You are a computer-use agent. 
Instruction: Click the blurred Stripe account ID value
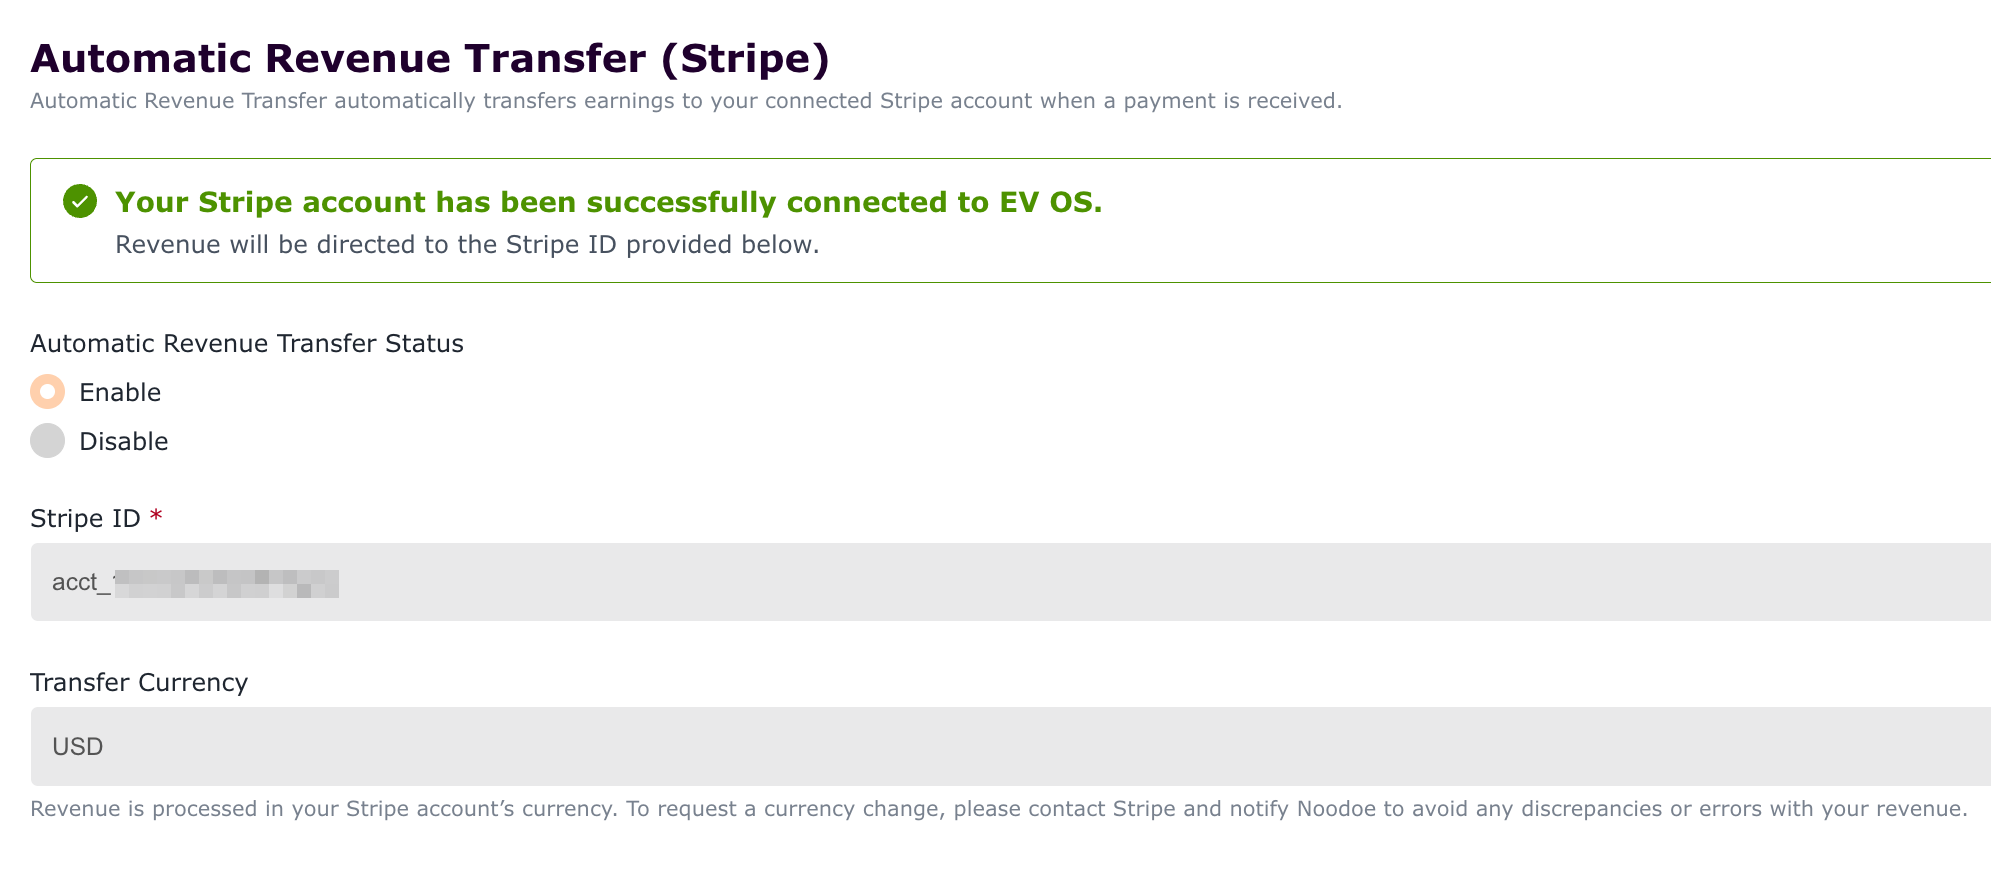(x=226, y=583)
